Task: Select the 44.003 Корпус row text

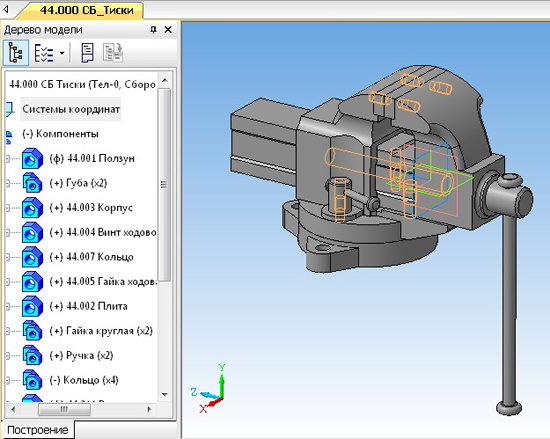Action: click(91, 208)
